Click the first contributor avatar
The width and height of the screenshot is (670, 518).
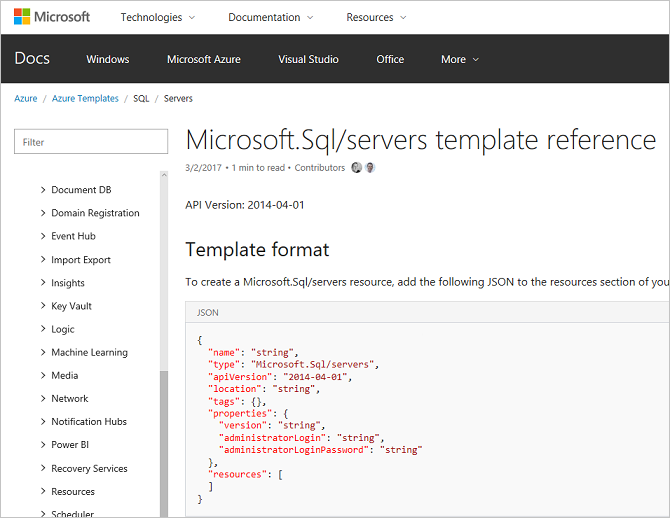356,168
